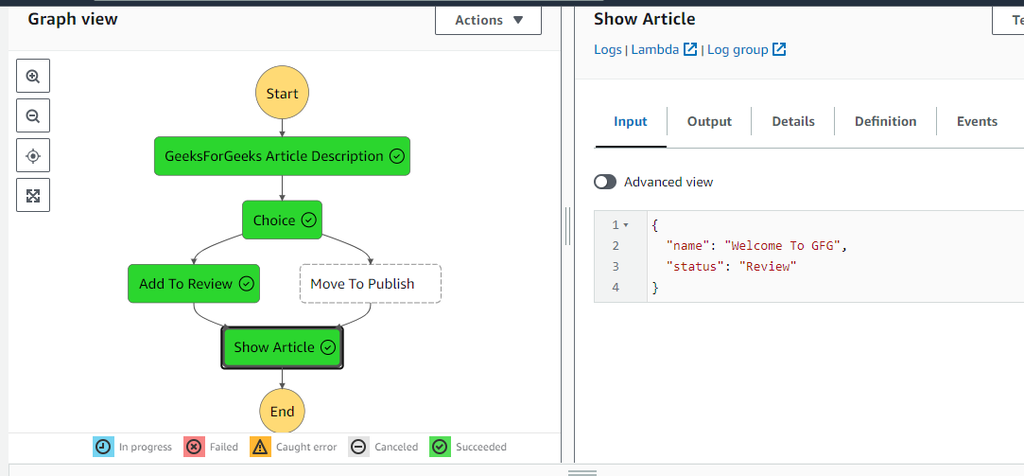
Task: Switch to the Output tab
Action: tap(709, 121)
